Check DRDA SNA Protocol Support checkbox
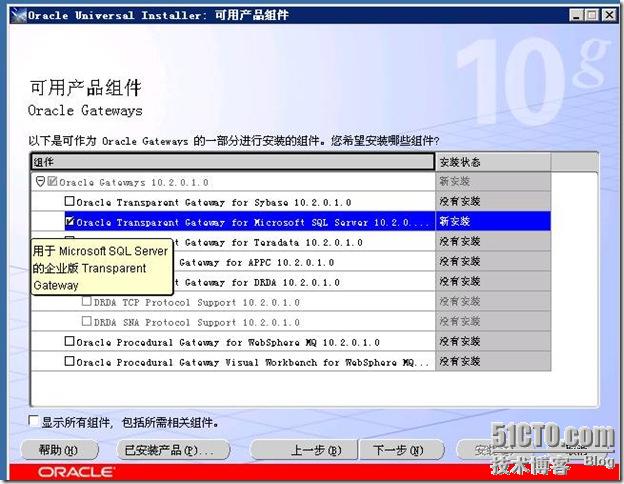Viewport: 624px width, 484px height. coord(86,321)
